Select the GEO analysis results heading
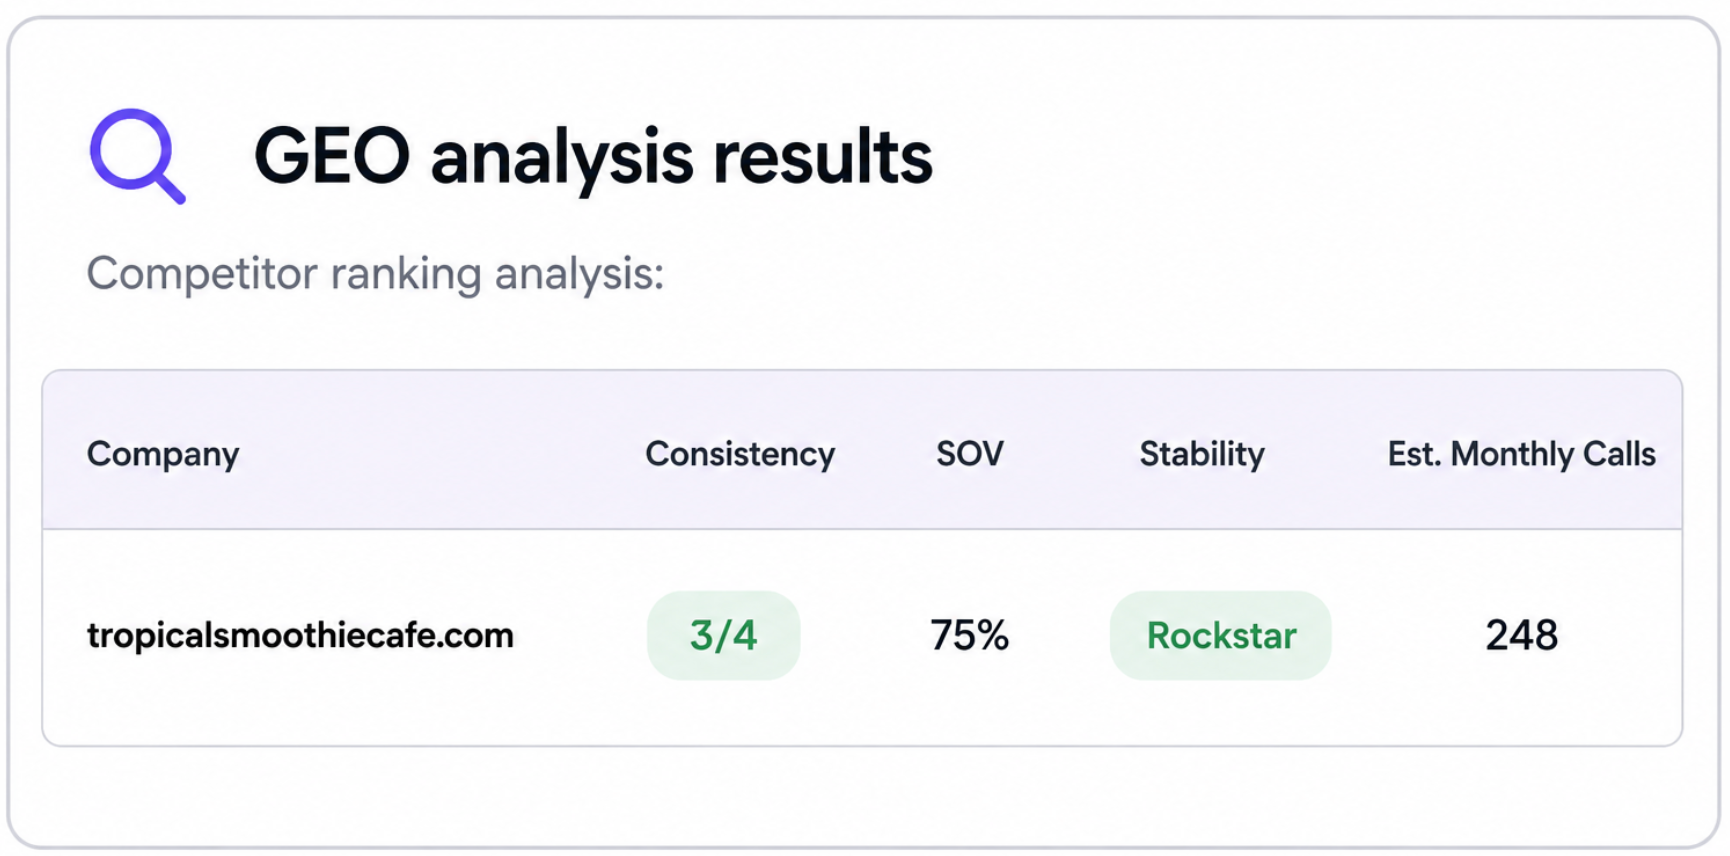 click(593, 158)
